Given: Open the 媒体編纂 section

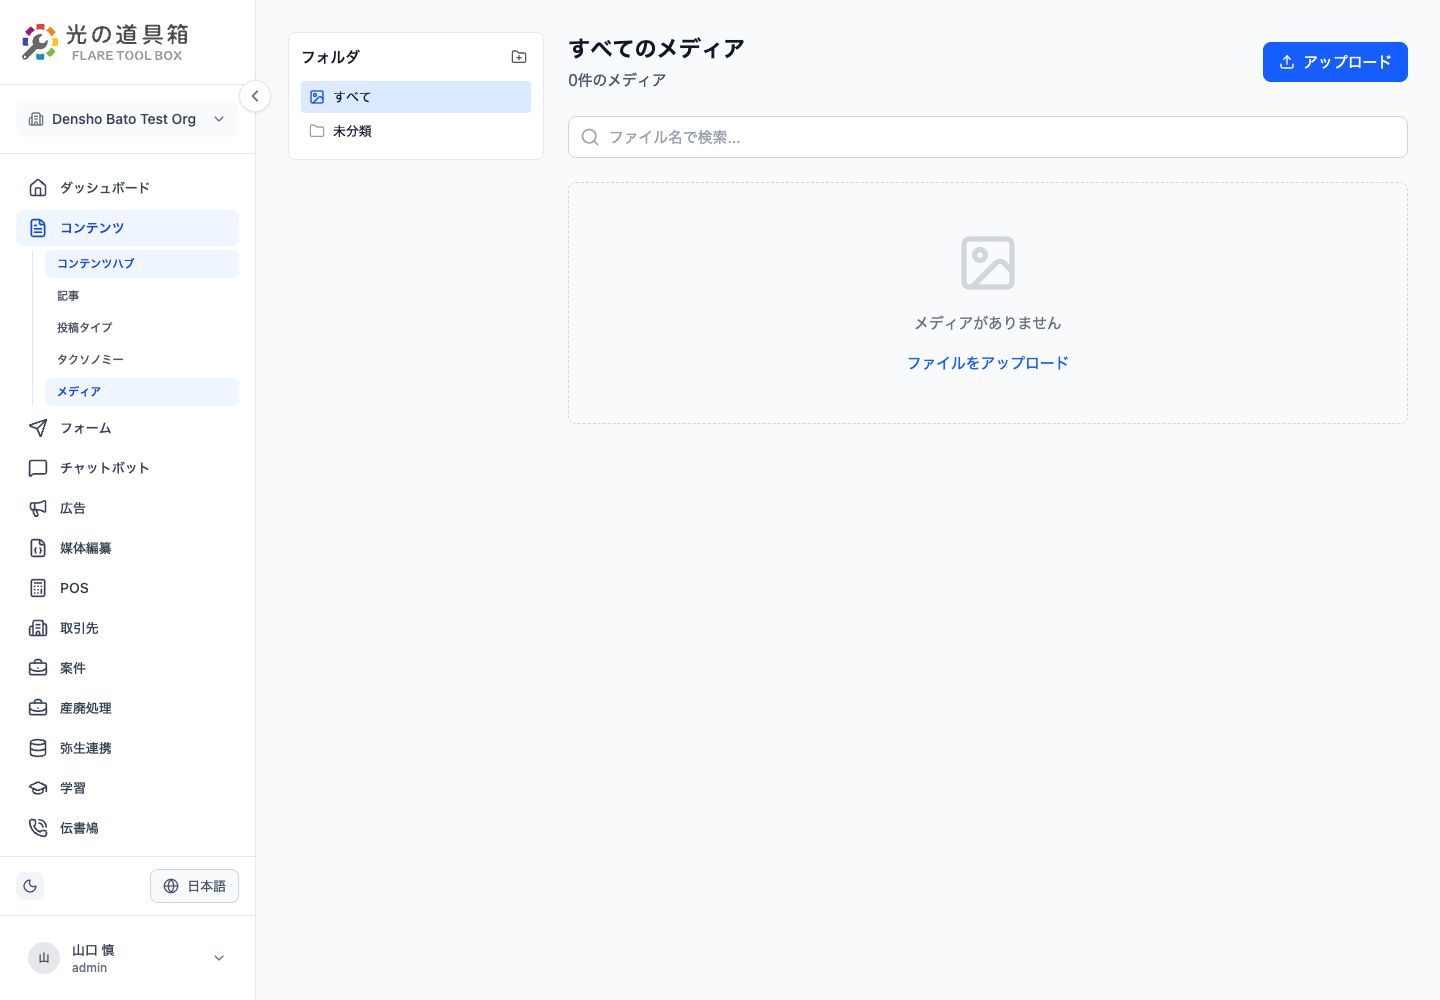Looking at the screenshot, I should 127,548.
